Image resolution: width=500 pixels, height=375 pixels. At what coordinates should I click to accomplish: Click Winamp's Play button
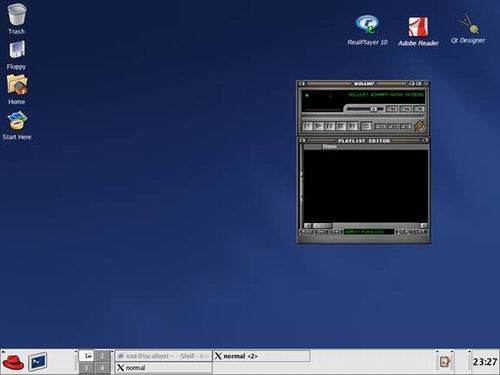tap(319, 126)
